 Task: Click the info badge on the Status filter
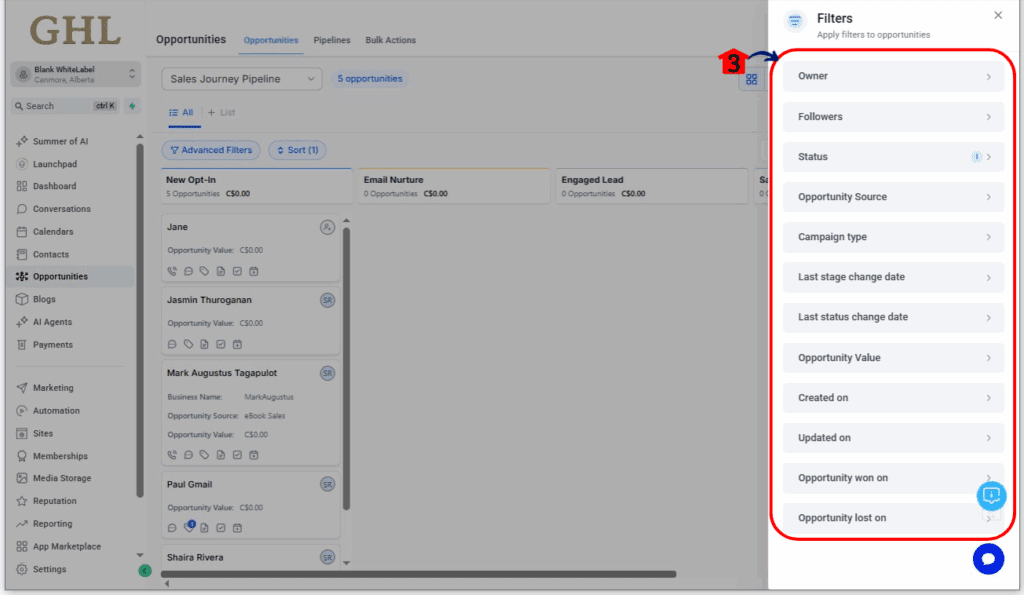[975, 156]
